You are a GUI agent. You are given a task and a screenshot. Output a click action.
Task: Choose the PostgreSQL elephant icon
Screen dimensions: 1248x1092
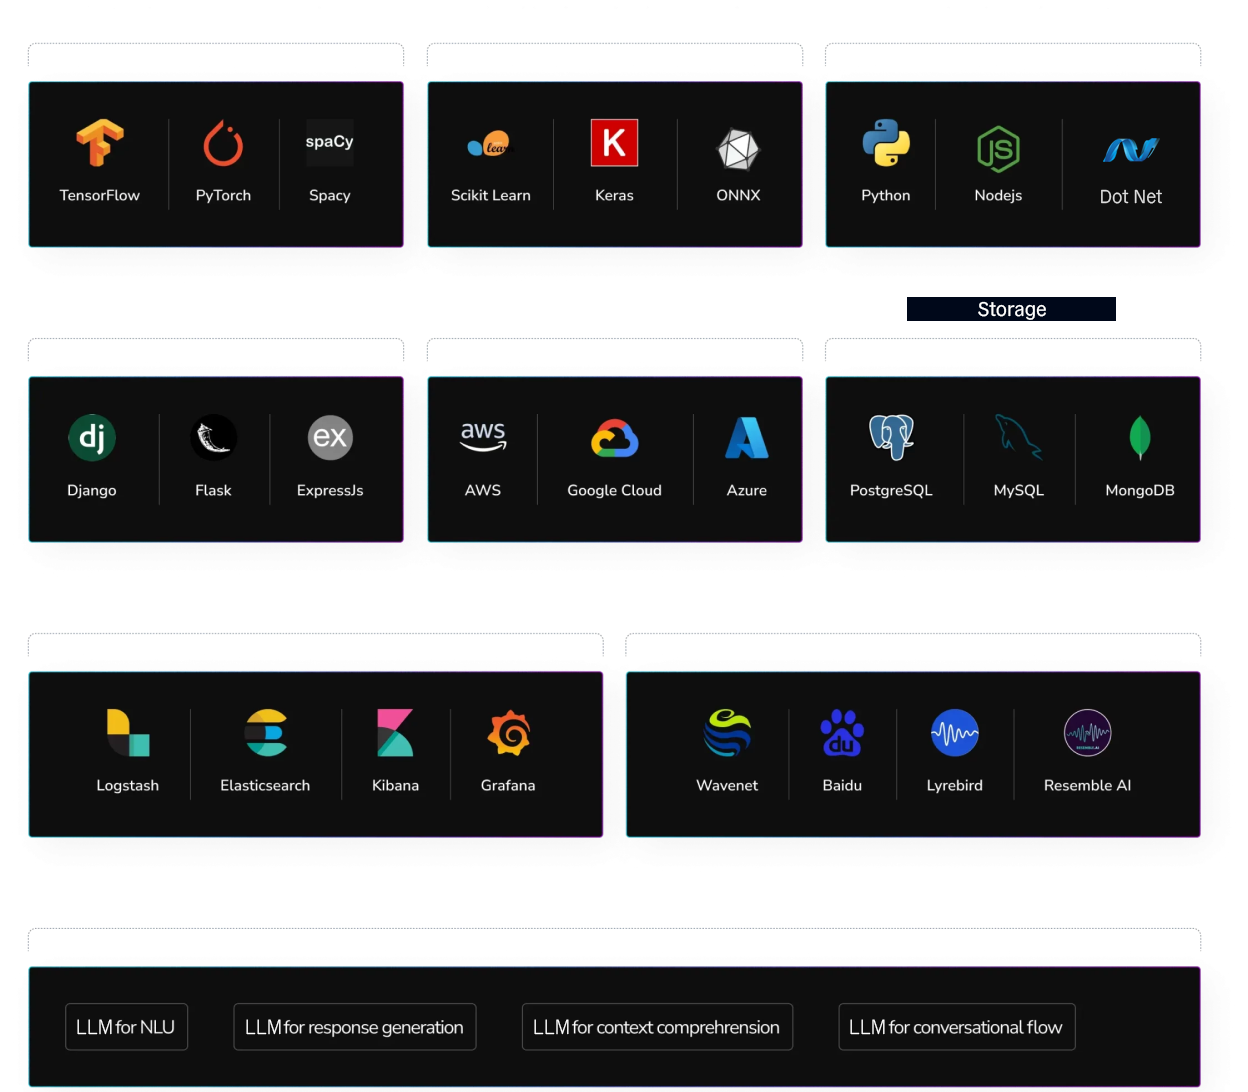pos(891,437)
